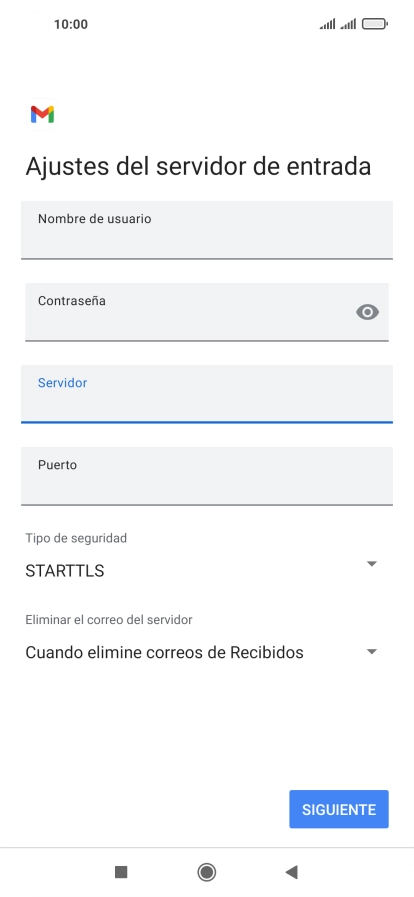Toggle password visibility eye icon
This screenshot has height=897, width=414.
coord(367,312)
